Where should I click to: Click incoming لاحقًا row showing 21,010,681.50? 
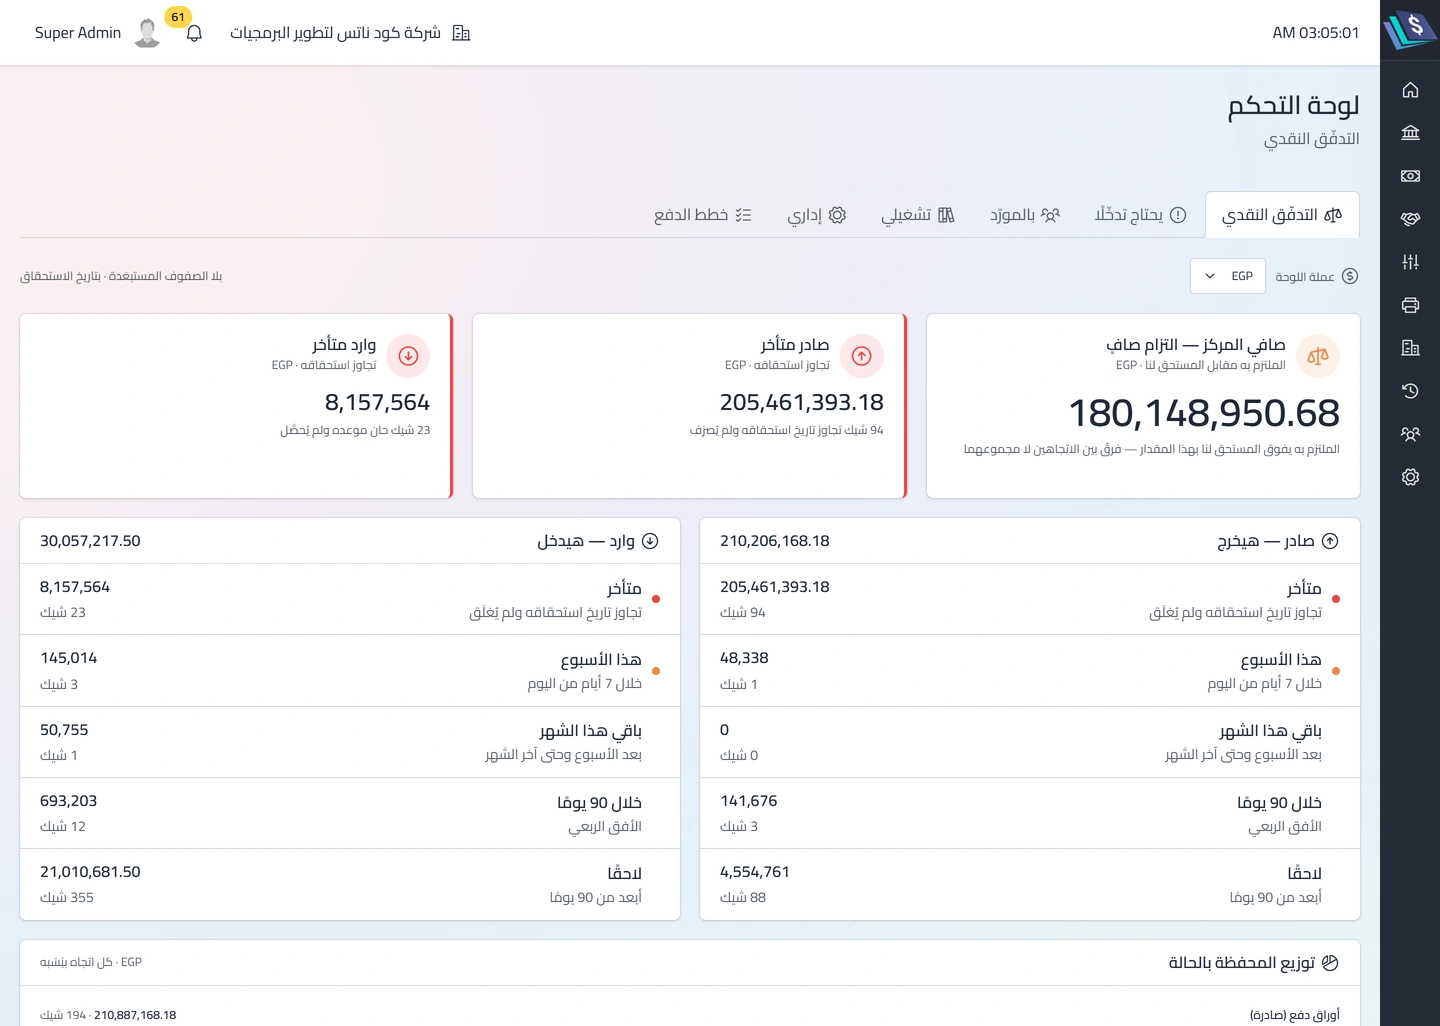(x=350, y=884)
